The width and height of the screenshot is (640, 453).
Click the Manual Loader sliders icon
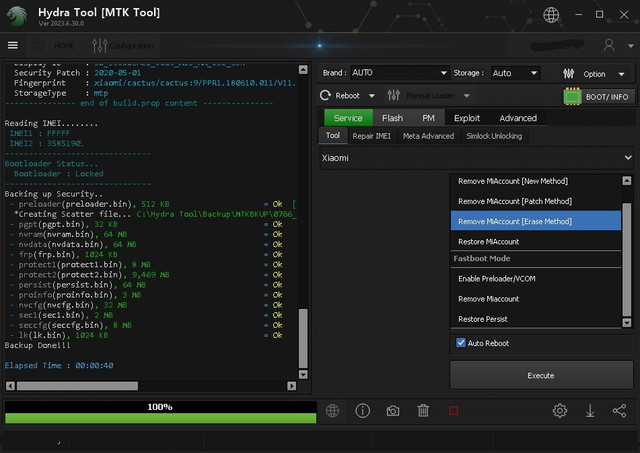point(393,95)
